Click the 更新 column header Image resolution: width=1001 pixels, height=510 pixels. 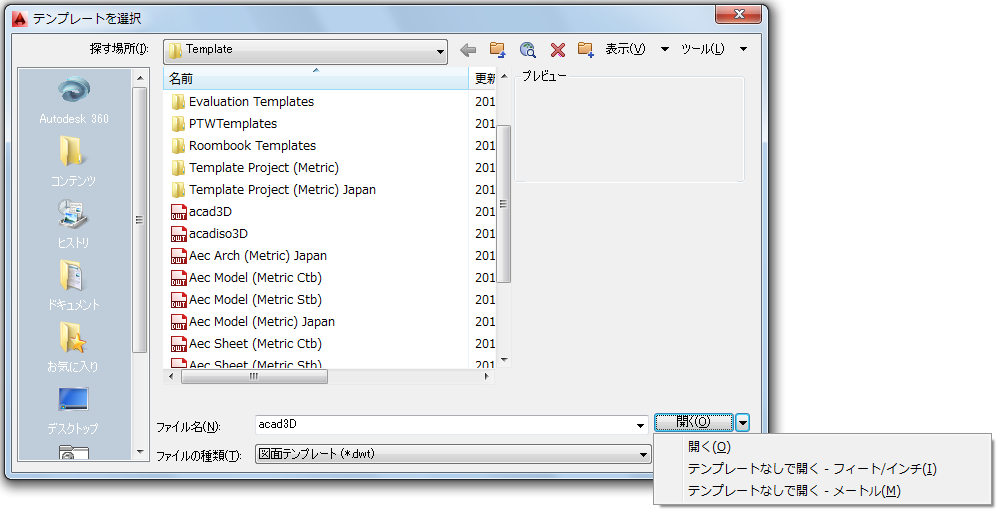click(x=484, y=79)
